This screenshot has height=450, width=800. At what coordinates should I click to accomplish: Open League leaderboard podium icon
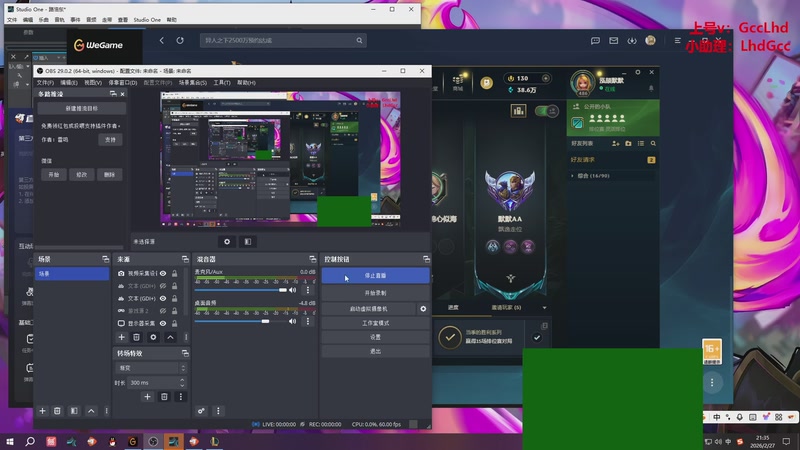click(x=518, y=111)
